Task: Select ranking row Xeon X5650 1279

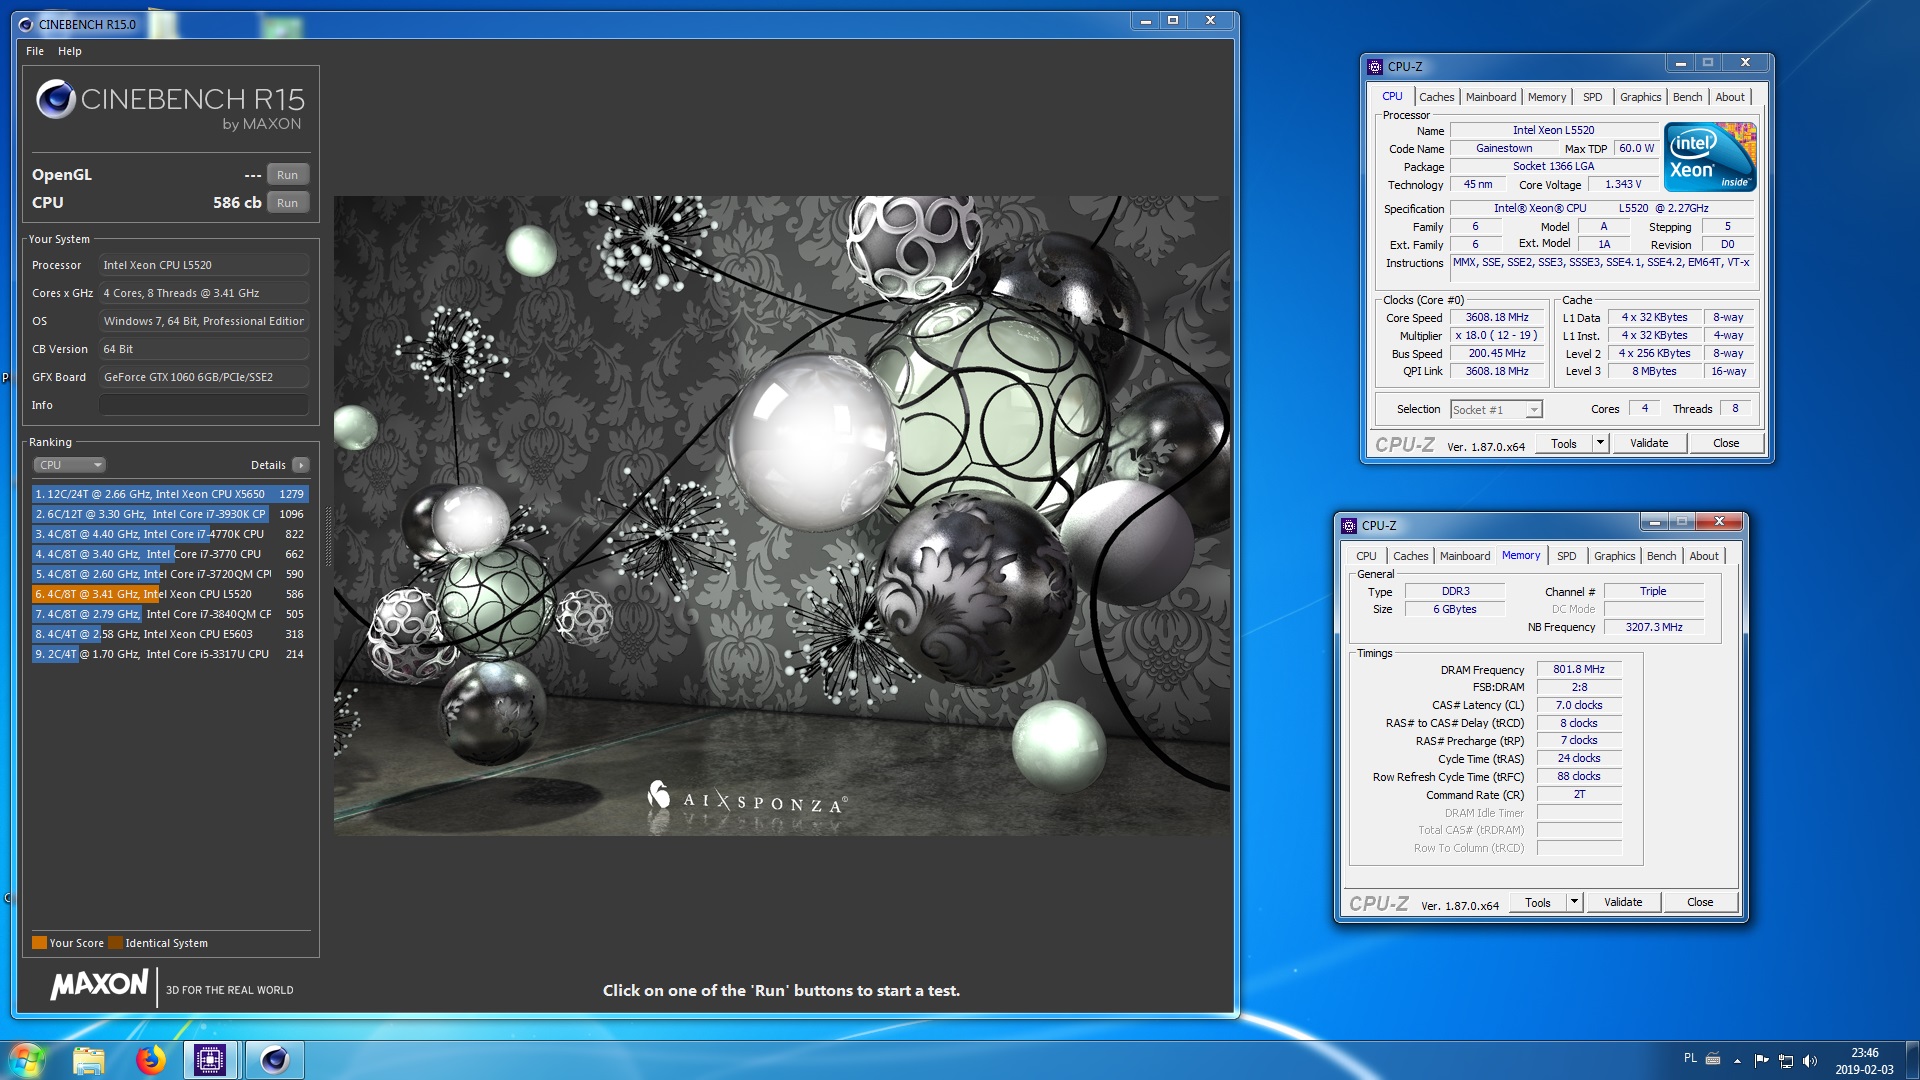Action: point(170,494)
